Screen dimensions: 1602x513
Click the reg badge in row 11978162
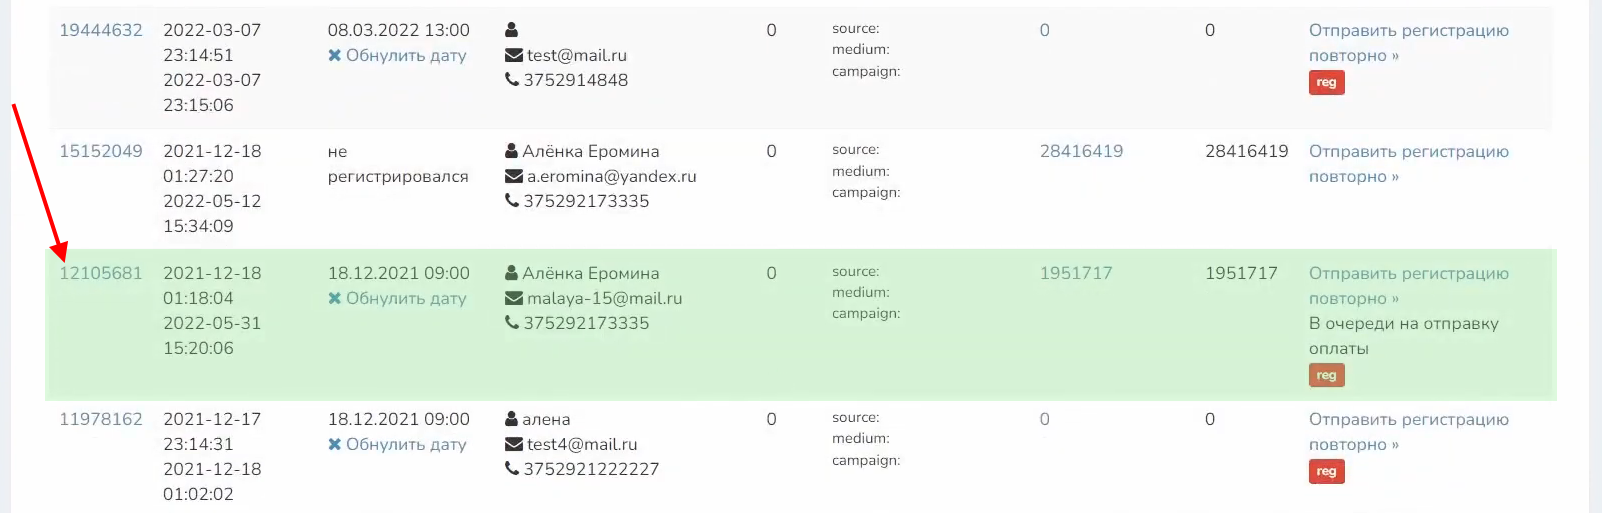(x=1326, y=472)
